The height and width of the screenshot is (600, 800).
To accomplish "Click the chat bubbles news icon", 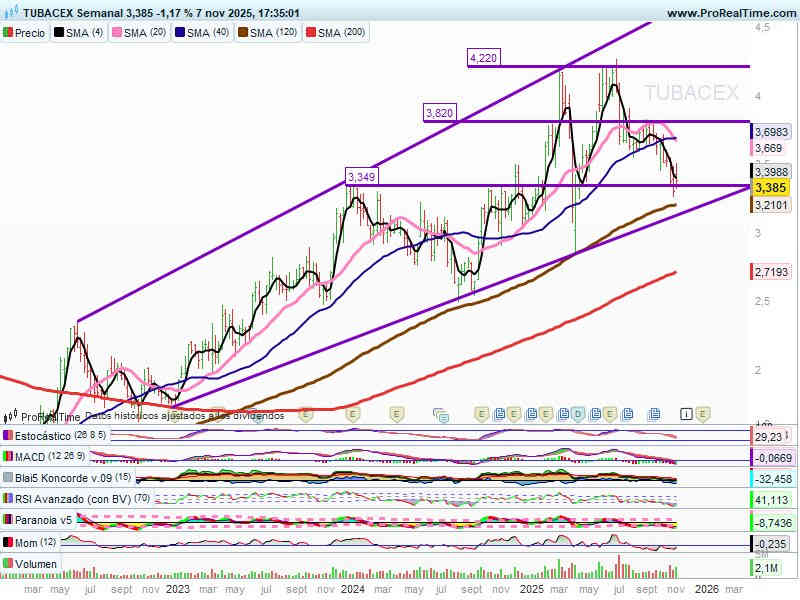I will coord(439,413).
